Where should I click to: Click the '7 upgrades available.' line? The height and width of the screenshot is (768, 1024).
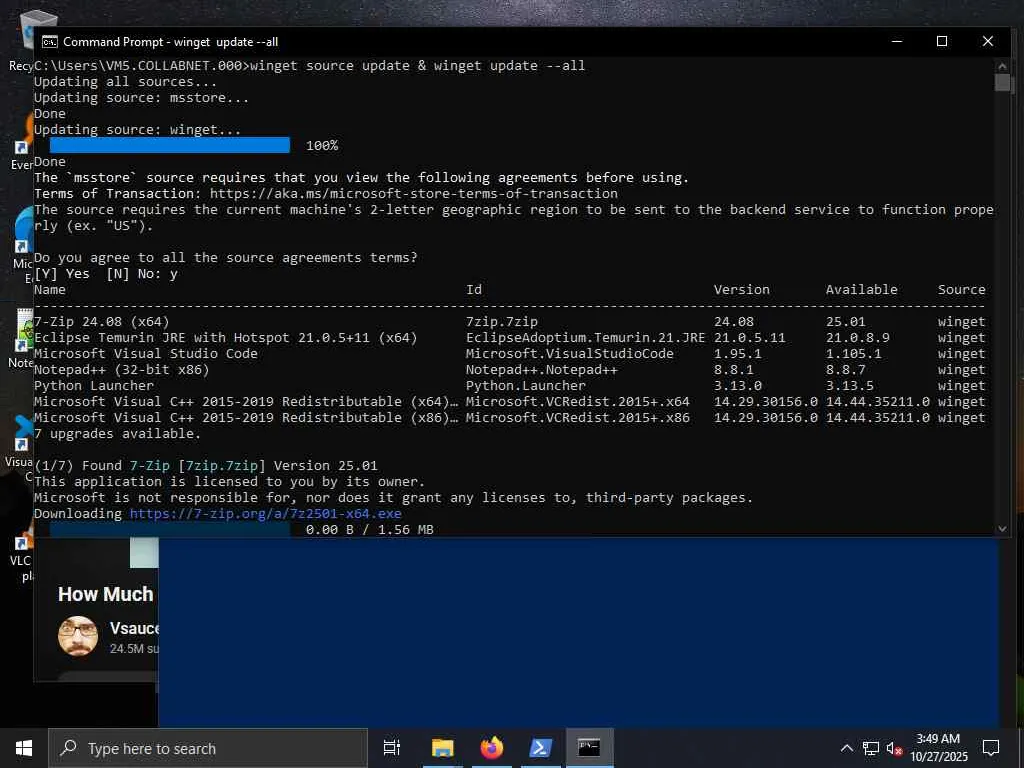[x=118, y=434]
